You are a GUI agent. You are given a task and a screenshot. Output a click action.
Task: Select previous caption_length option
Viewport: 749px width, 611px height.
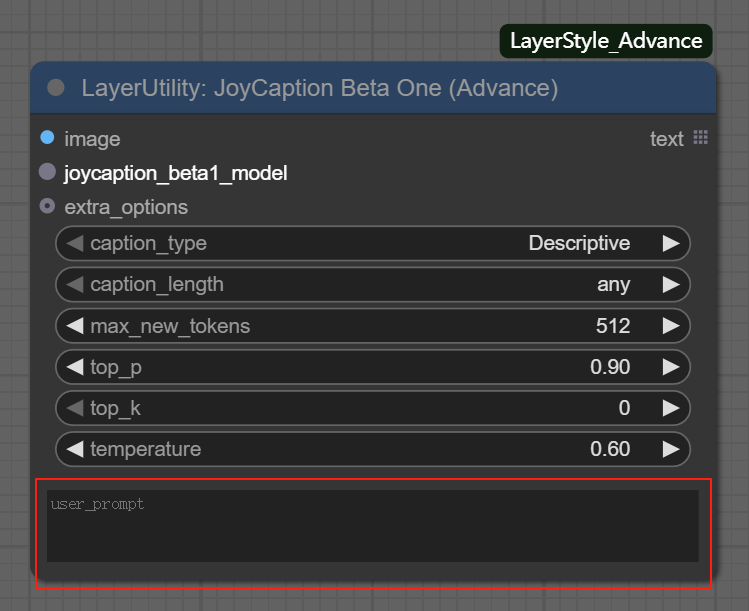coord(75,284)
